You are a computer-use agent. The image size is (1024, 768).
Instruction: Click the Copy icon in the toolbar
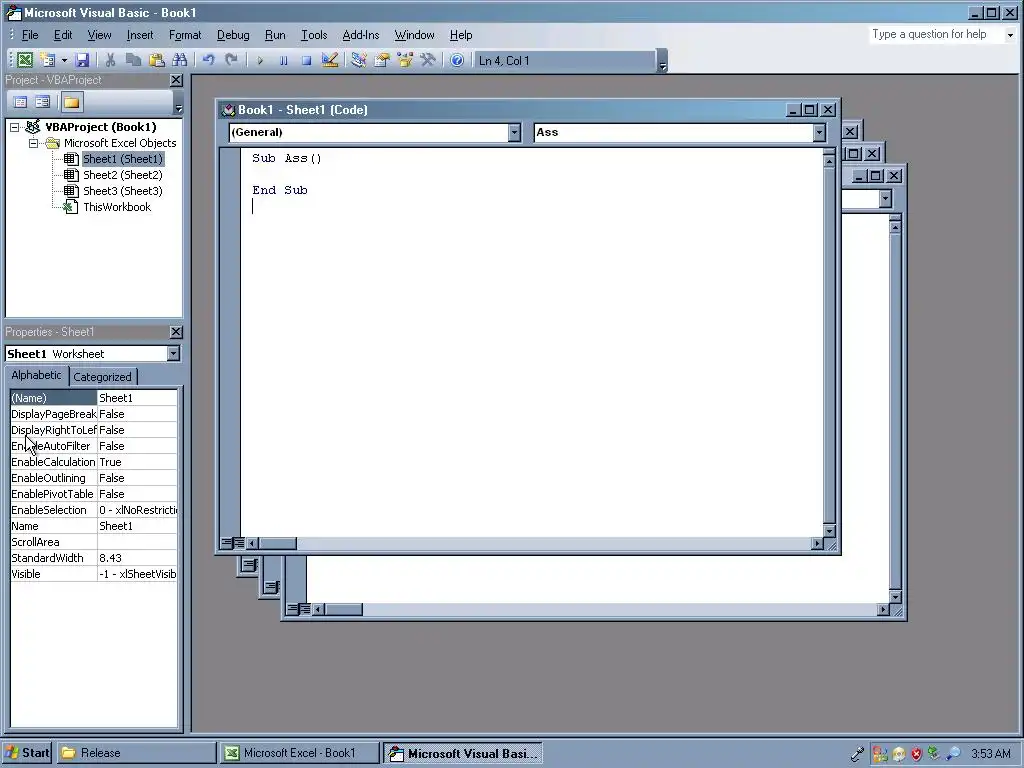tap(133, 61)
